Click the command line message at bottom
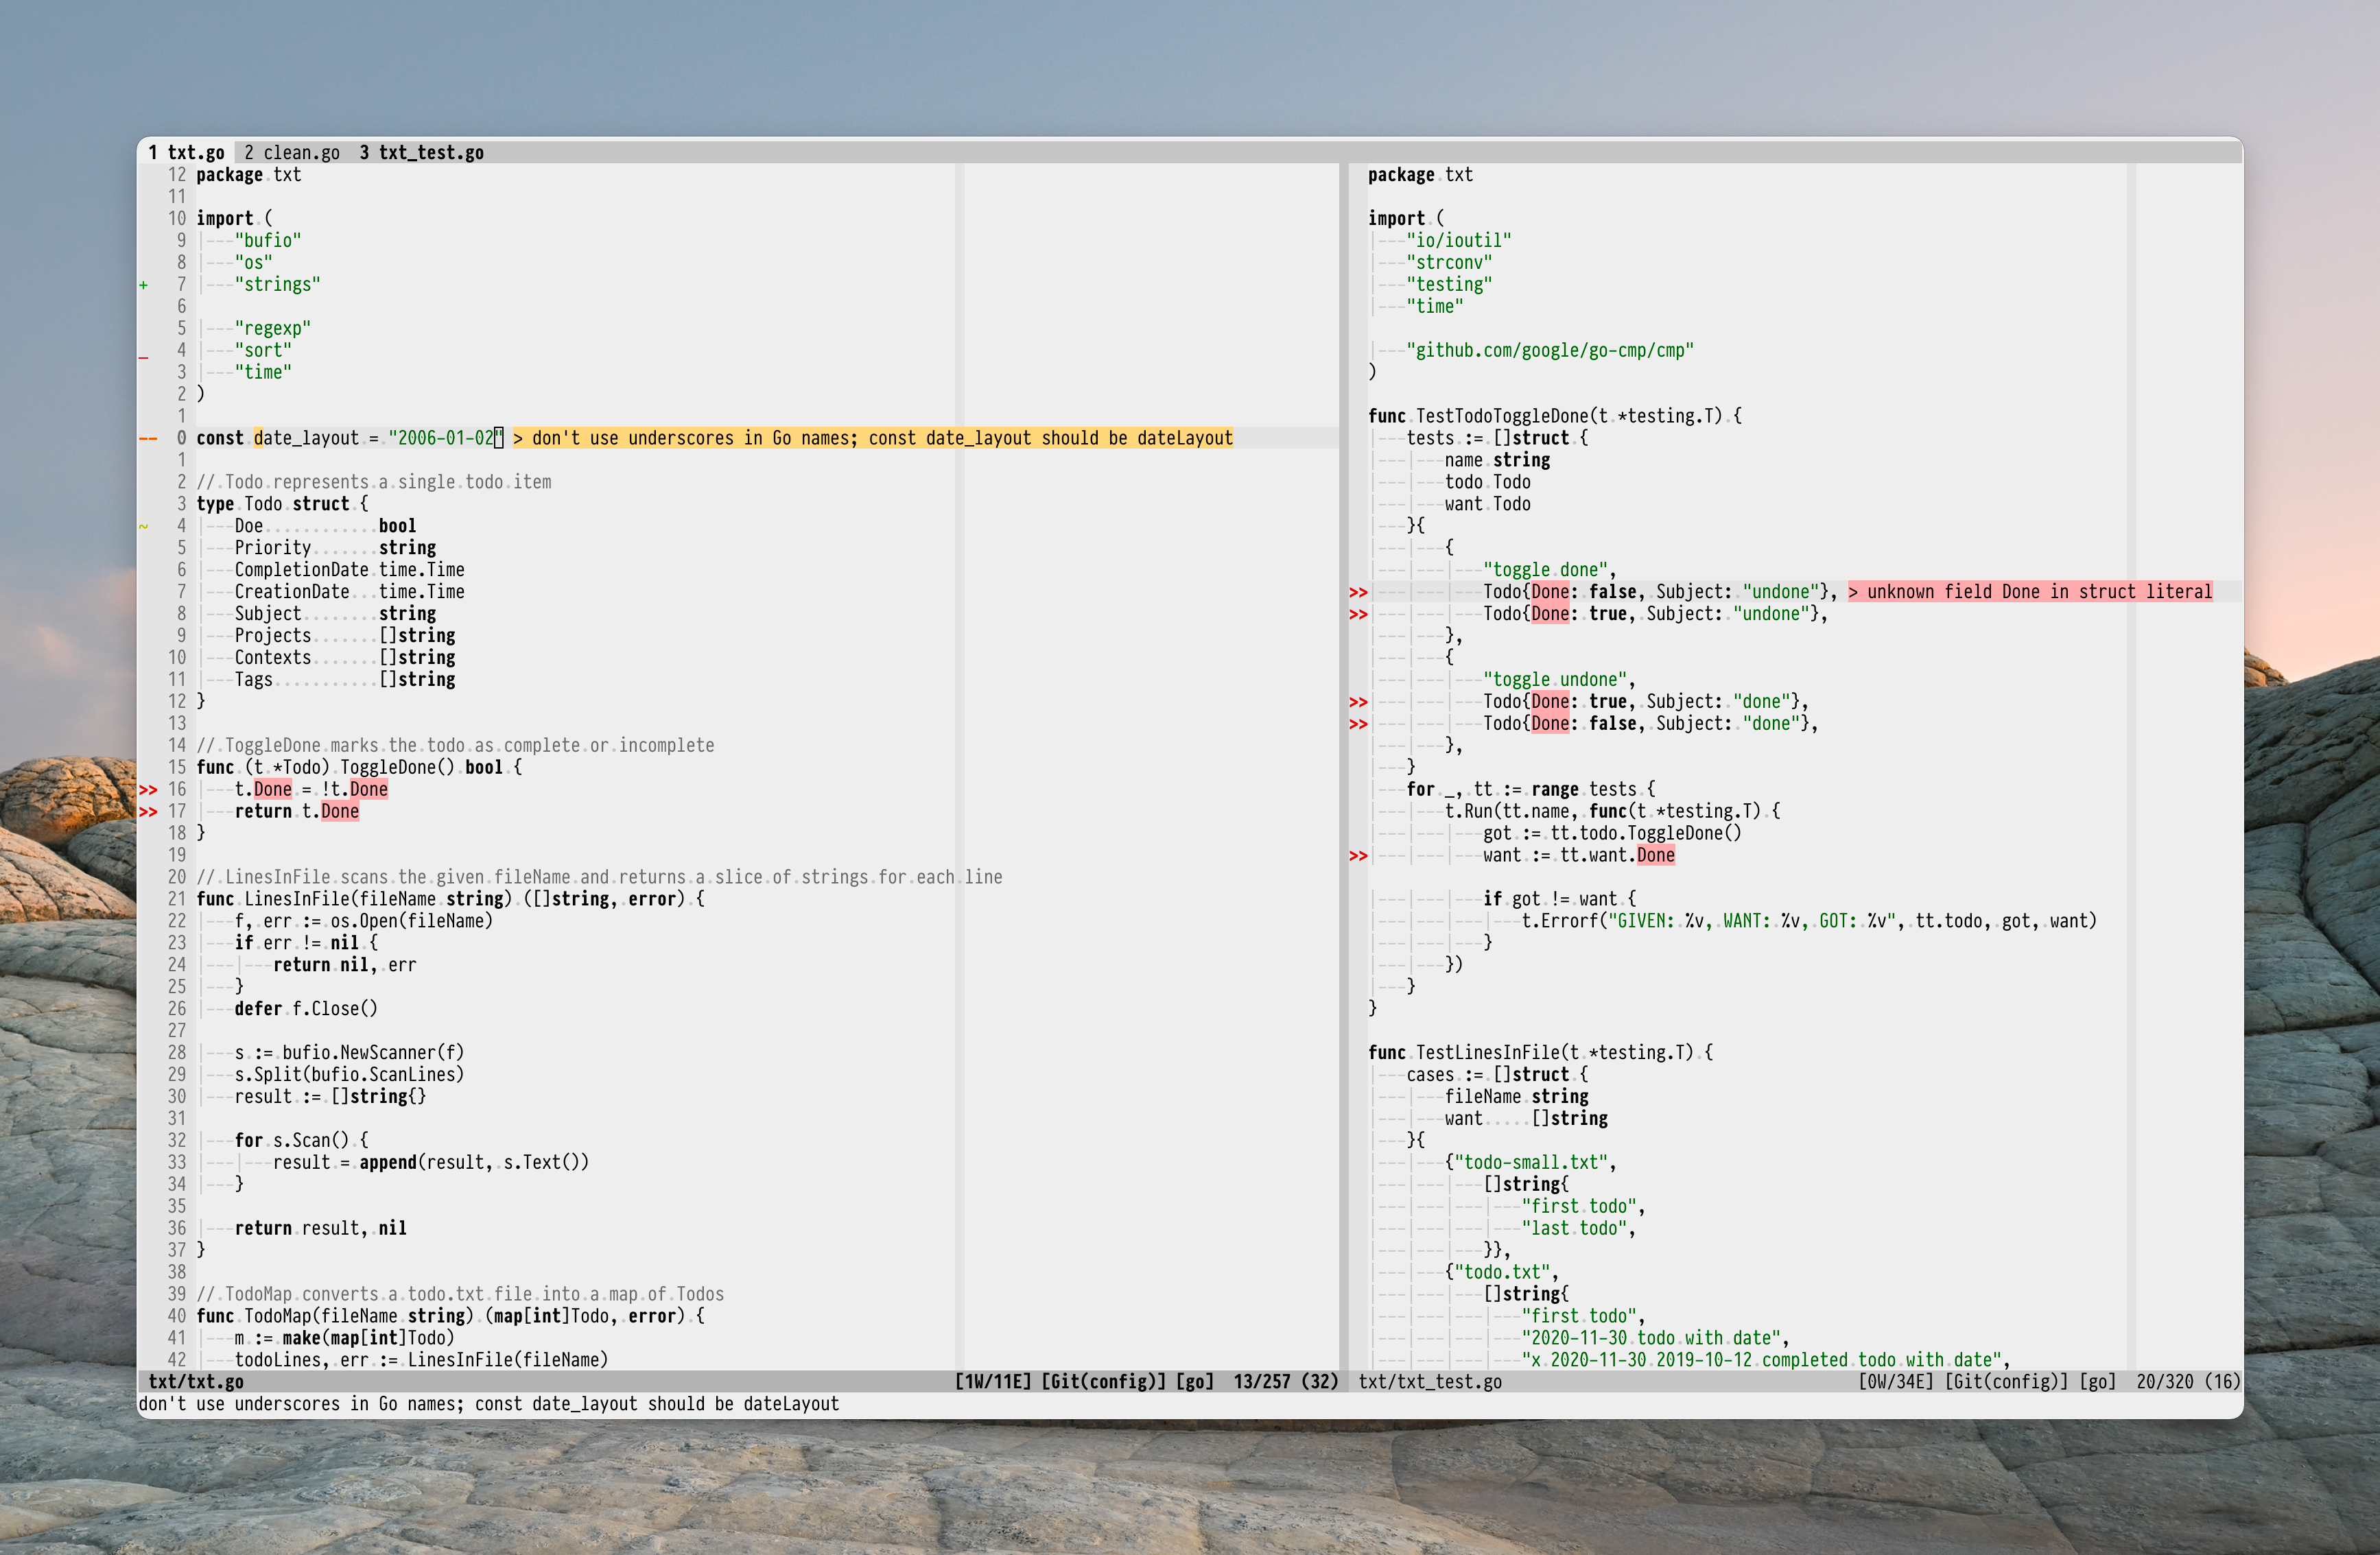2380x1555 pixels. [x=488, y=1404]
